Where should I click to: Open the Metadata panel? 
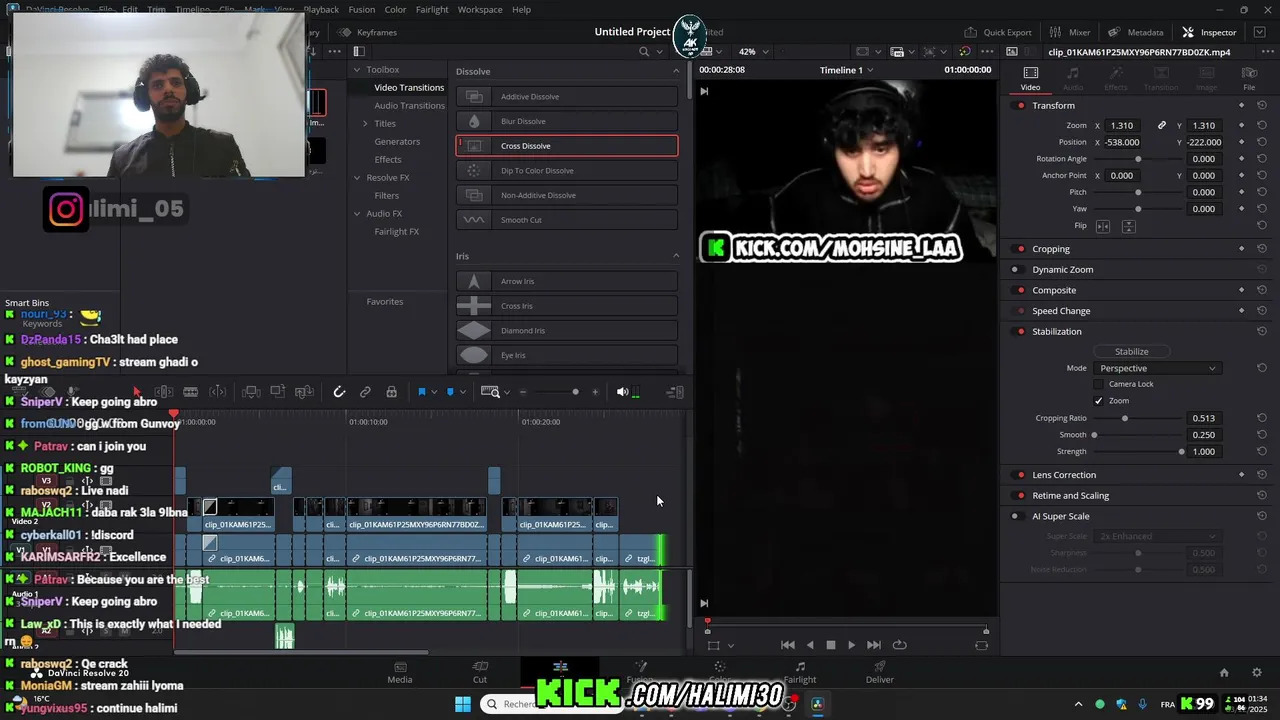tap(1135, 32)
